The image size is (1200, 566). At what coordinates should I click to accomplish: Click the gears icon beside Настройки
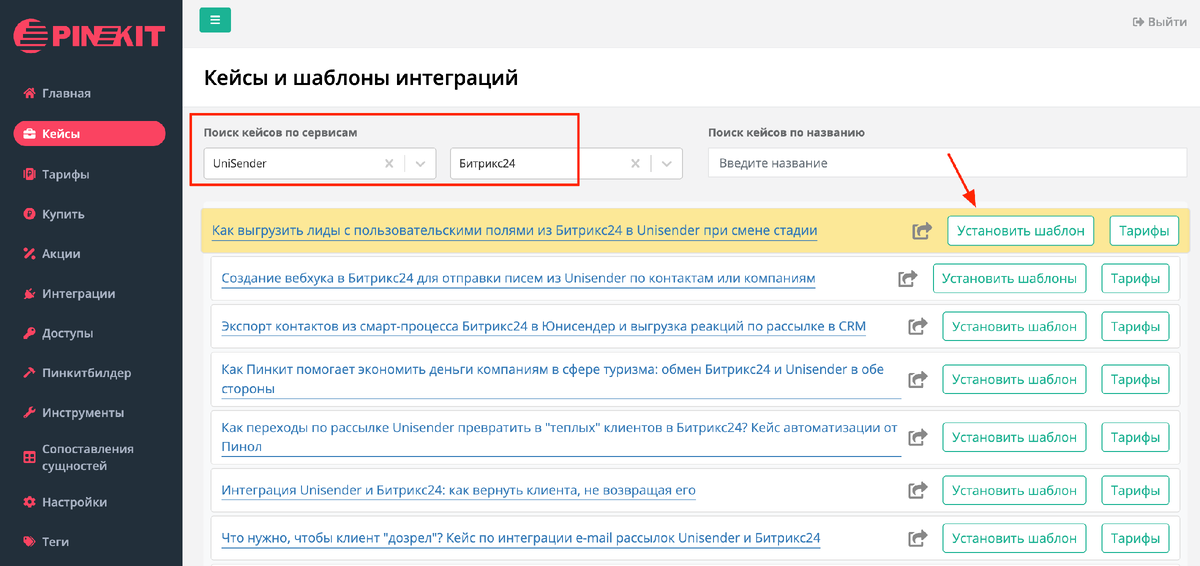click(x=30, y=502)
